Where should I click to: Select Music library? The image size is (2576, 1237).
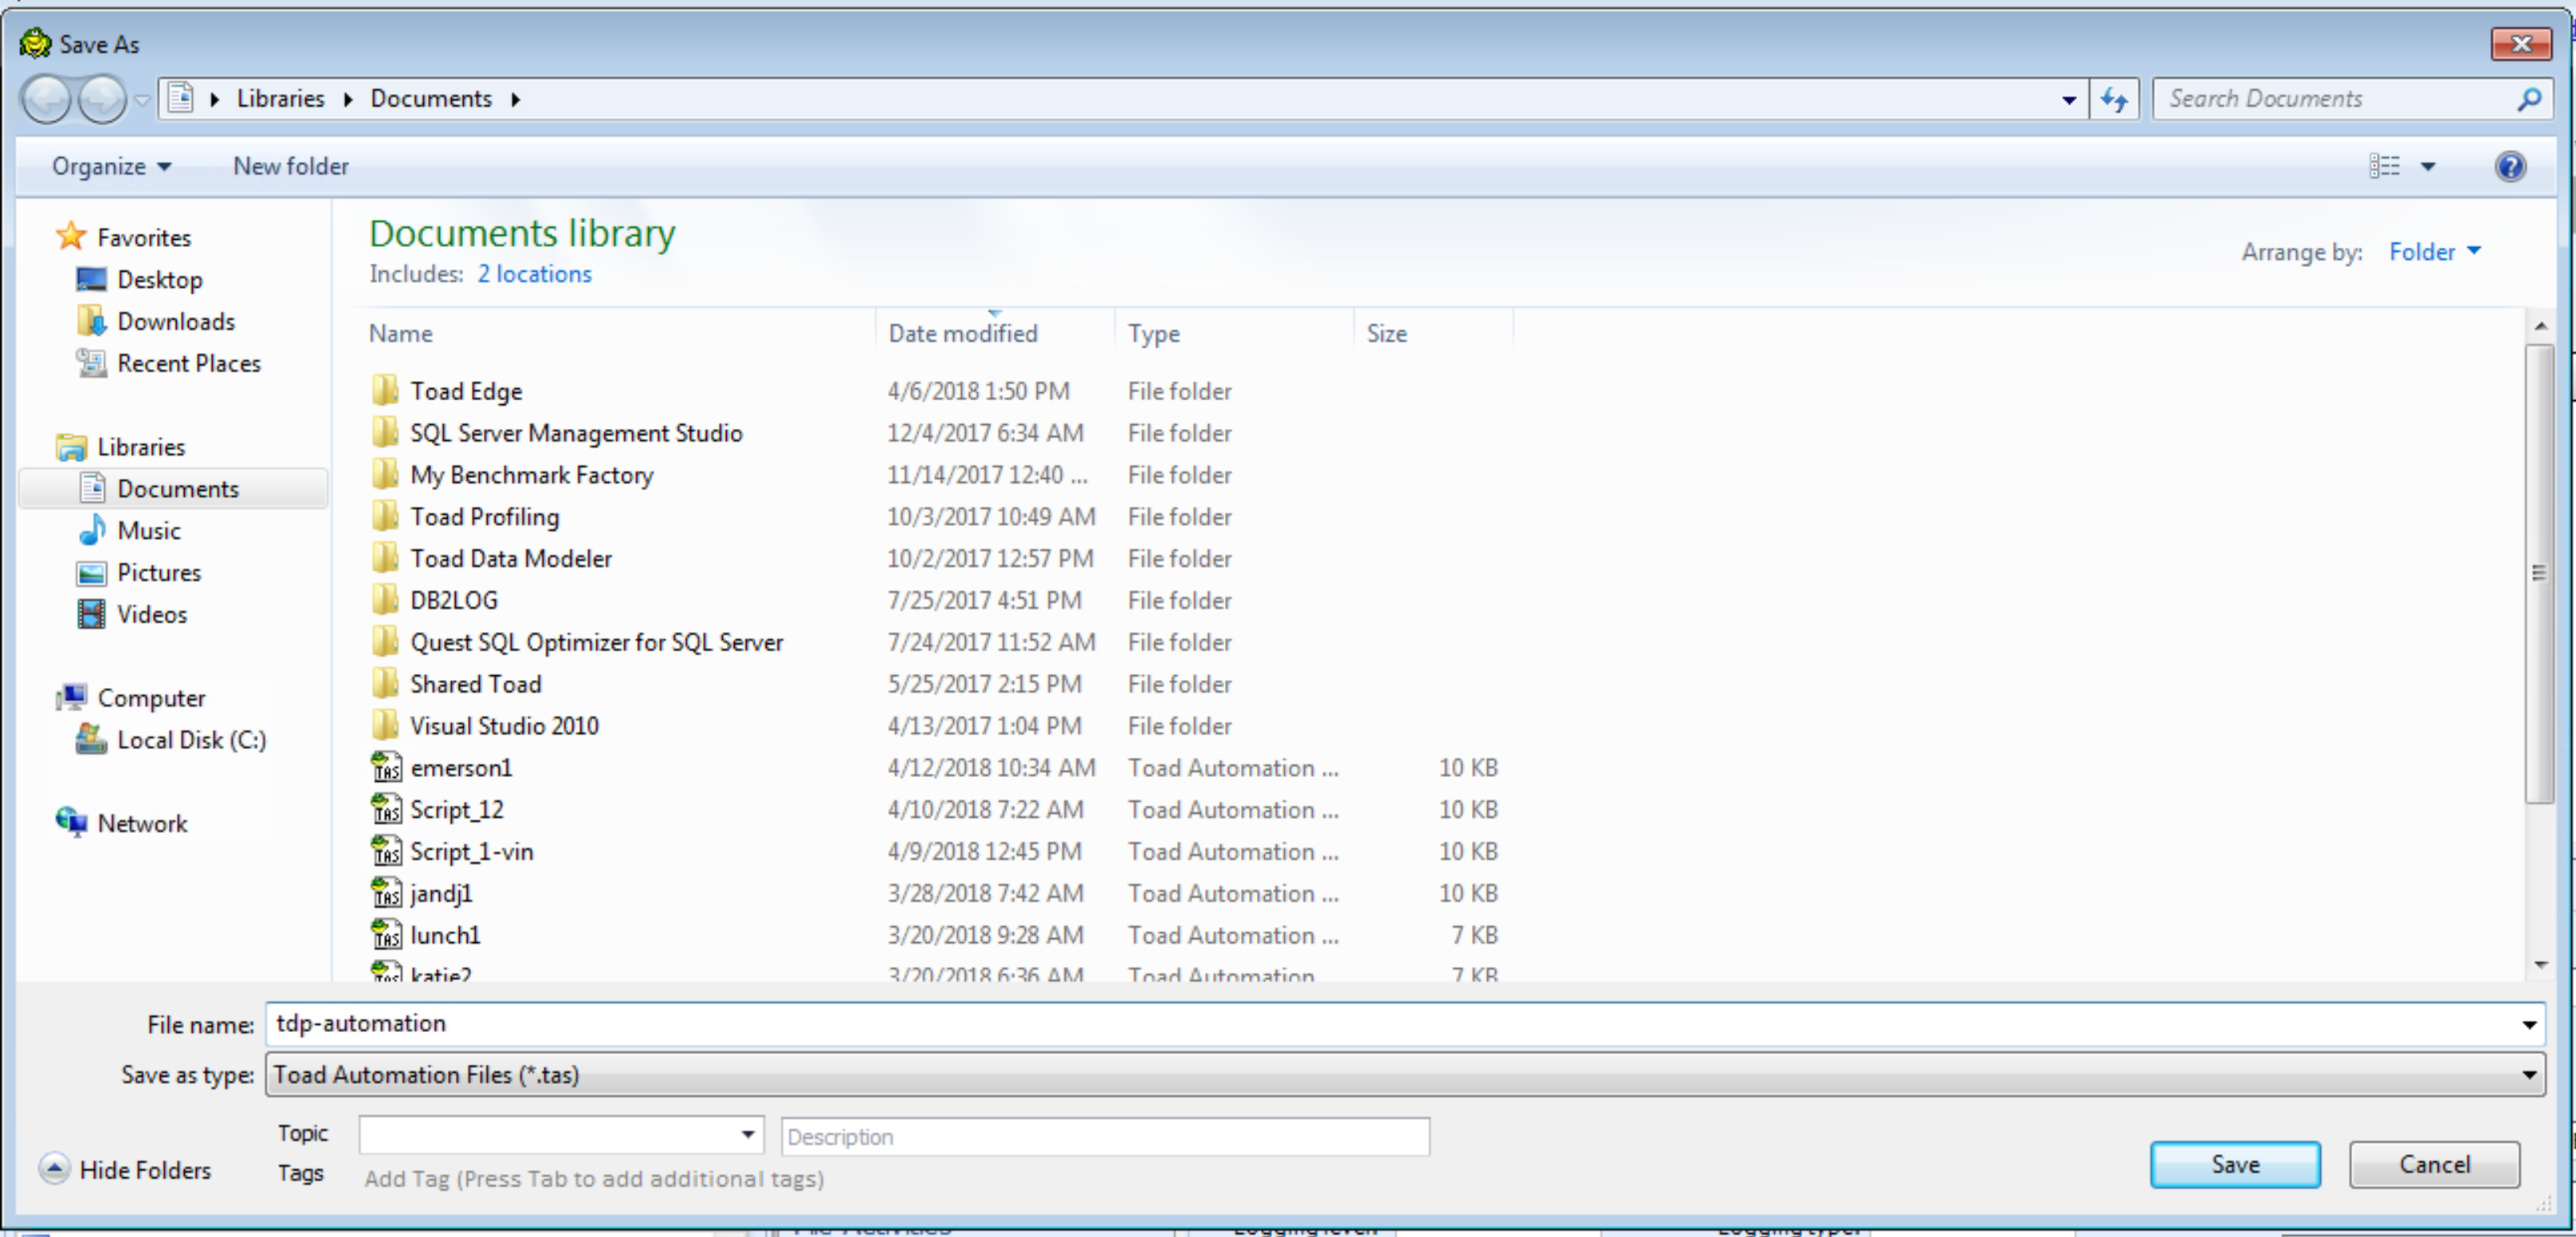(x=149, y=531)
